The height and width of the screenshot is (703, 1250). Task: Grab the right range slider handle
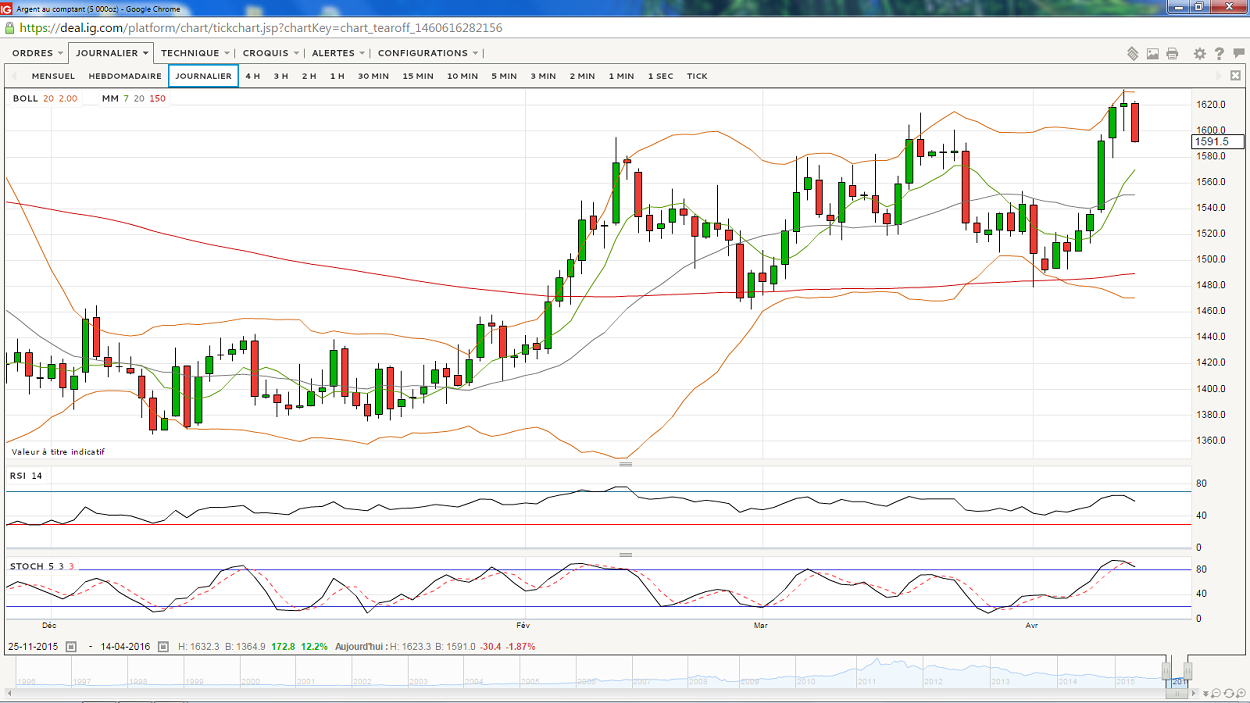pos(1187,669)
